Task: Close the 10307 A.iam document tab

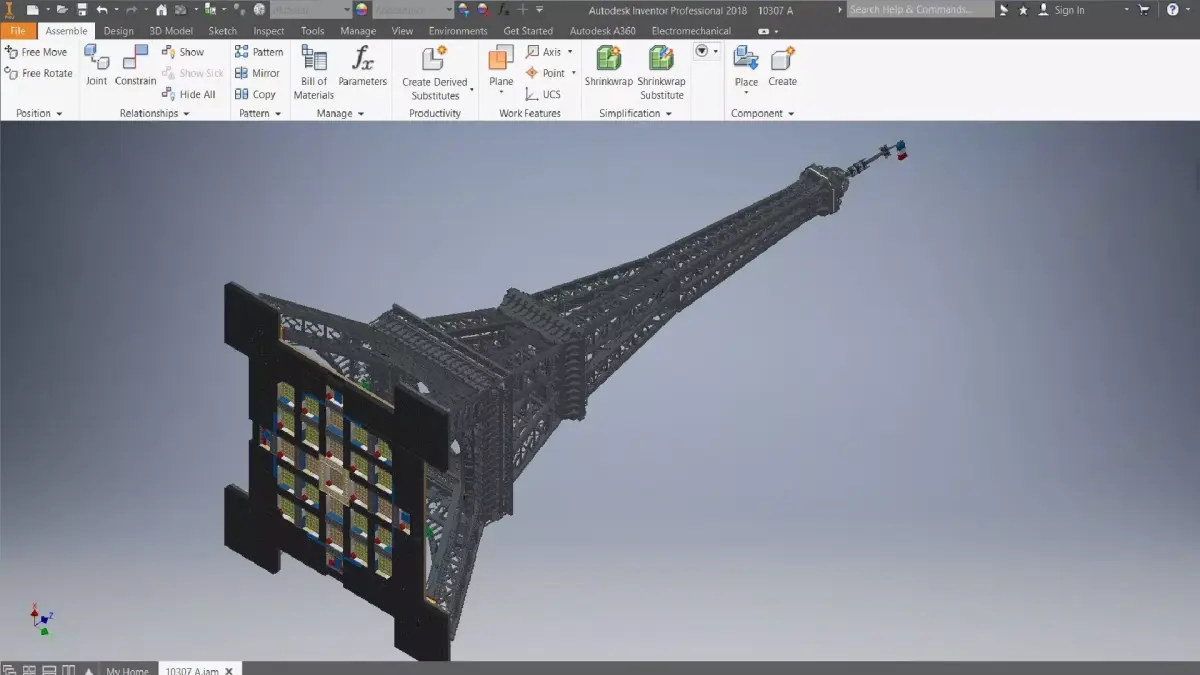Action: click(229, 671)
